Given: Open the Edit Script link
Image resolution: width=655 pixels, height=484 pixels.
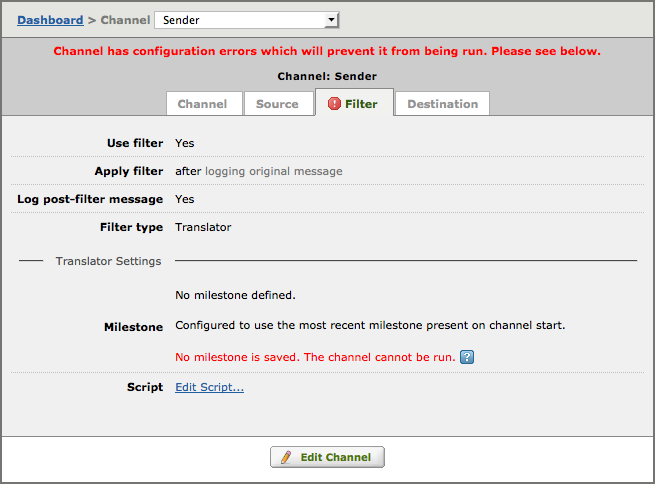Looking at the screenshot, I should 209,387.
